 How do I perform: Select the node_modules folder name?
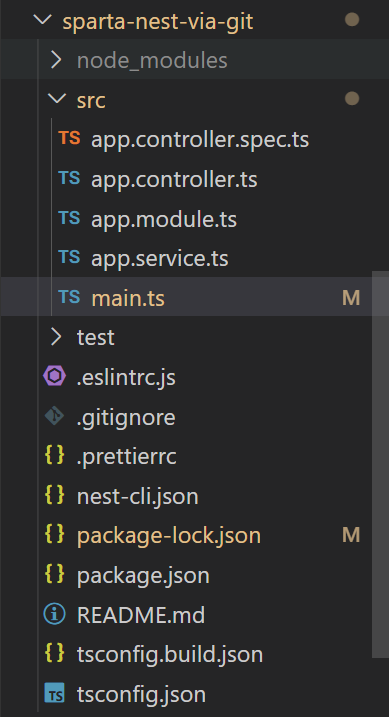pos(152,60)
